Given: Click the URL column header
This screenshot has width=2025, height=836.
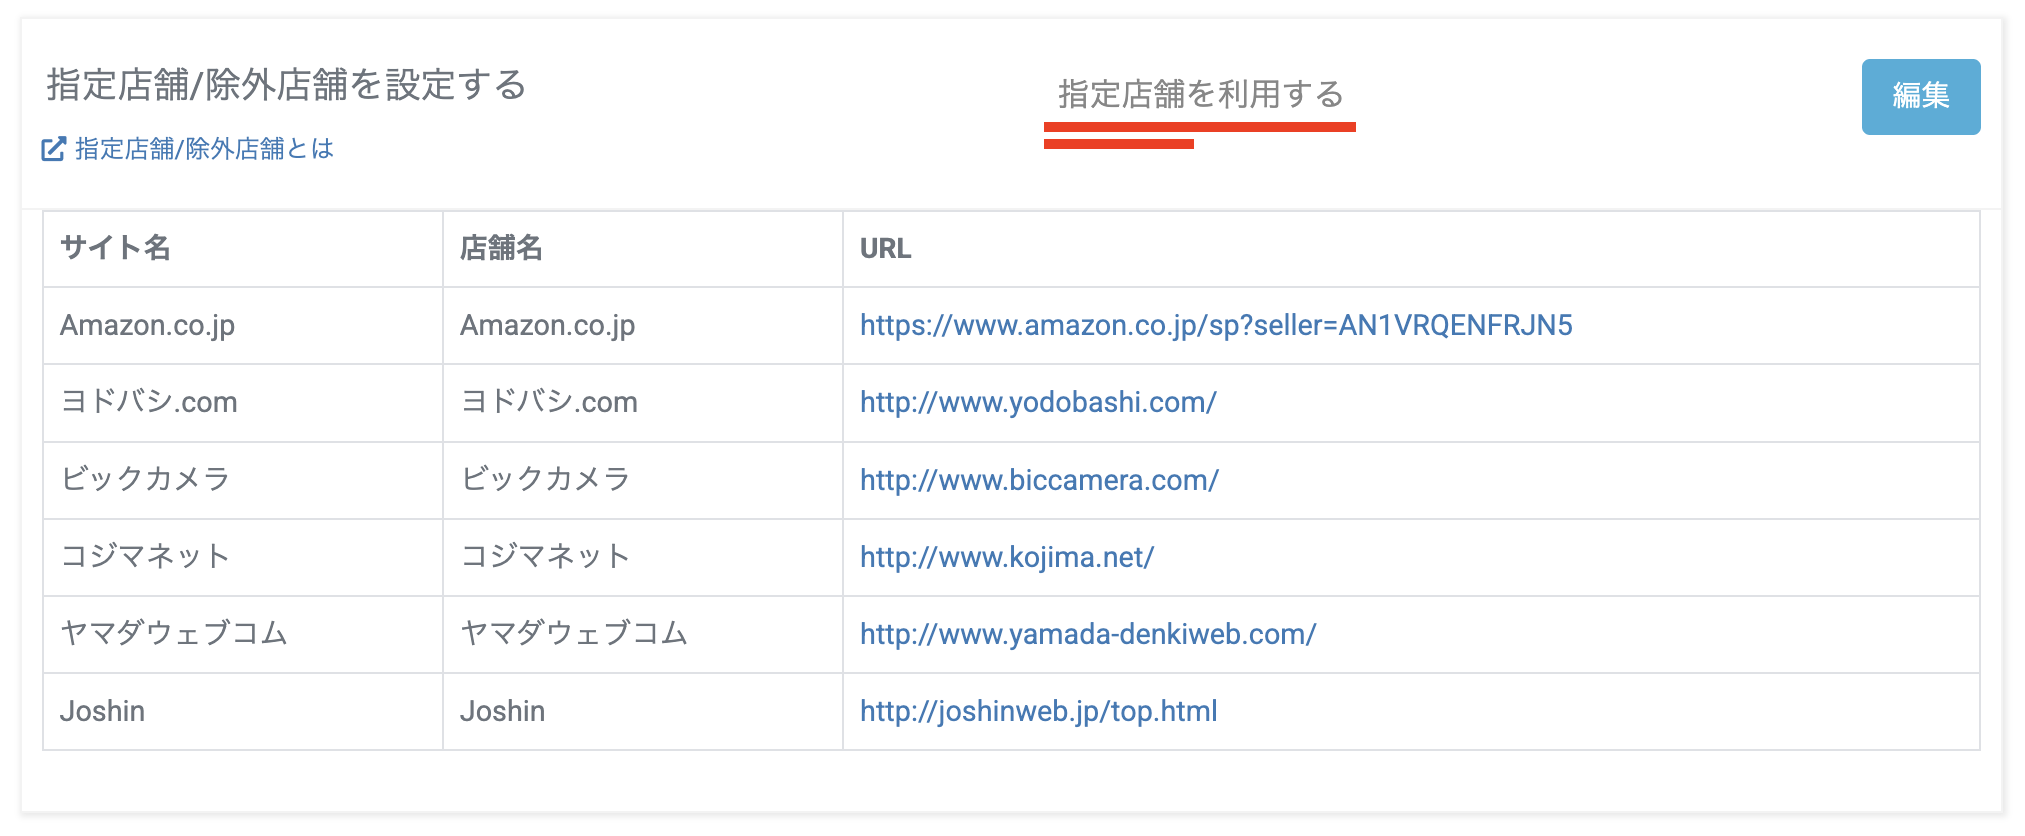Looking at the screenshot, I should coord(885,248).
